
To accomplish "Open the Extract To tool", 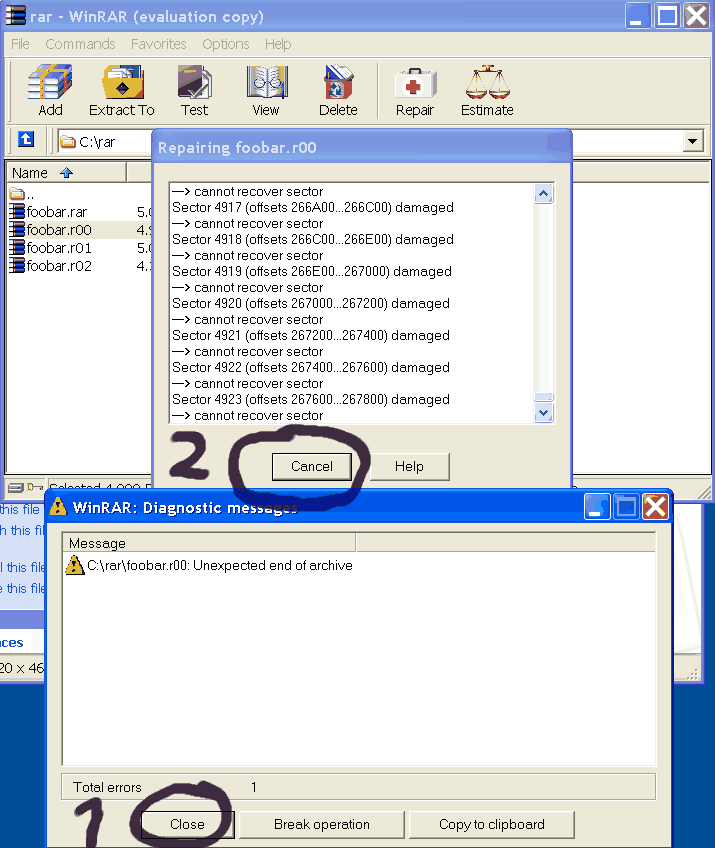I will pos(122,90).
